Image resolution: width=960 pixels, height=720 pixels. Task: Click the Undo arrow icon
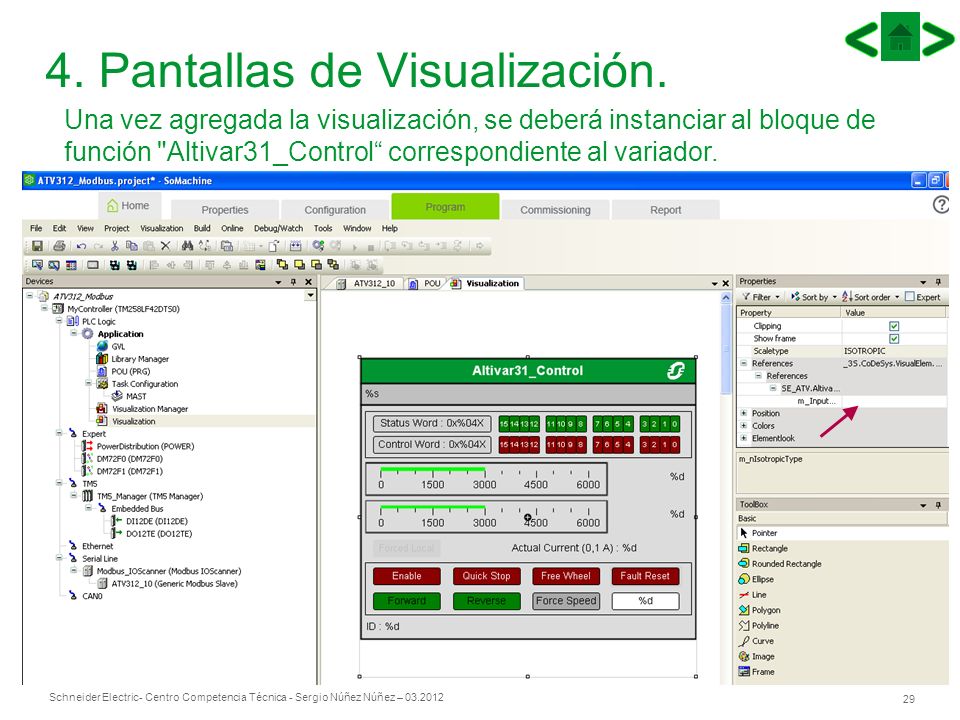click(81, 246)
